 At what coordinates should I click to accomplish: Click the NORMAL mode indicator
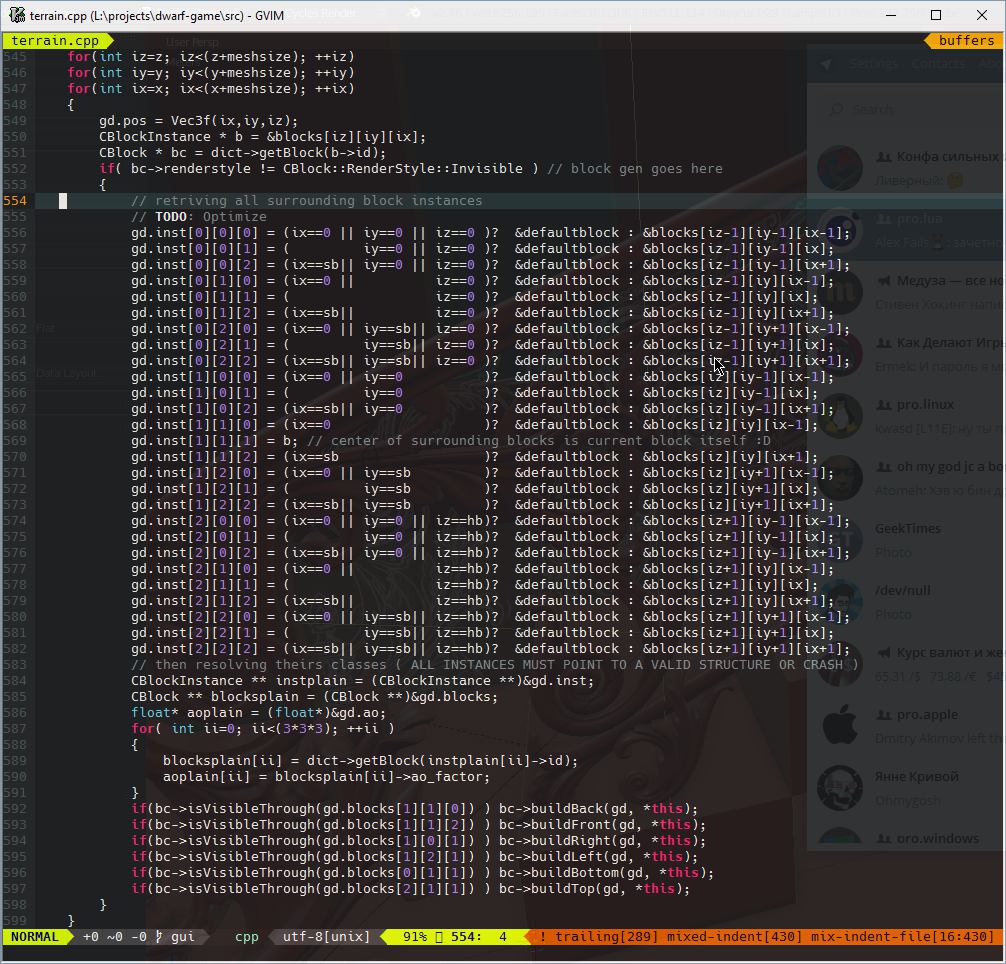tap(35, 937)
